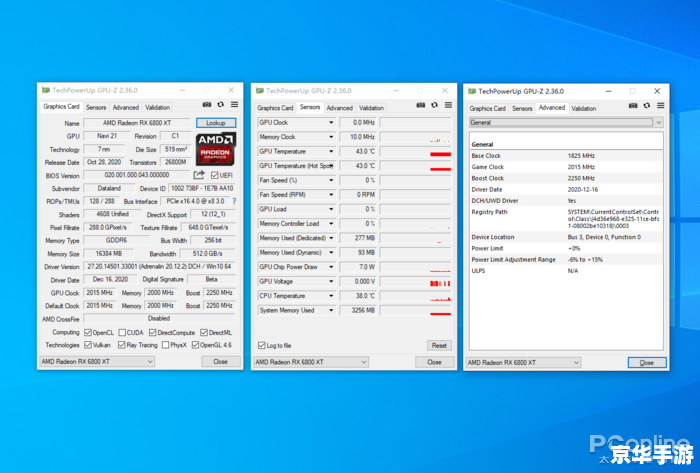700x473 pixels.
Task: Click GPU-Z app icon in Sensors window title
Action: (259, 91)
